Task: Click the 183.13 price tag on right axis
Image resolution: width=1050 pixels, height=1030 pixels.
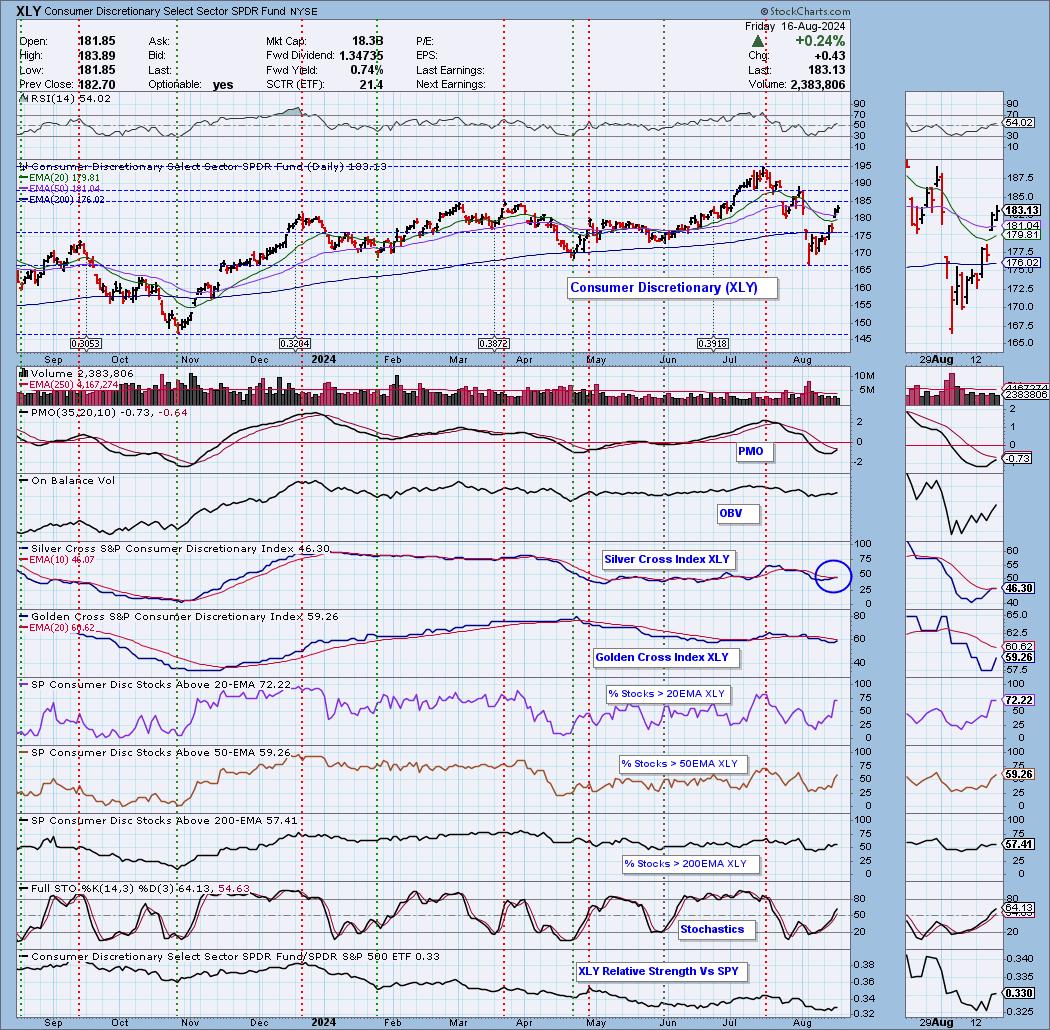Action: [x=1021, y=211]
